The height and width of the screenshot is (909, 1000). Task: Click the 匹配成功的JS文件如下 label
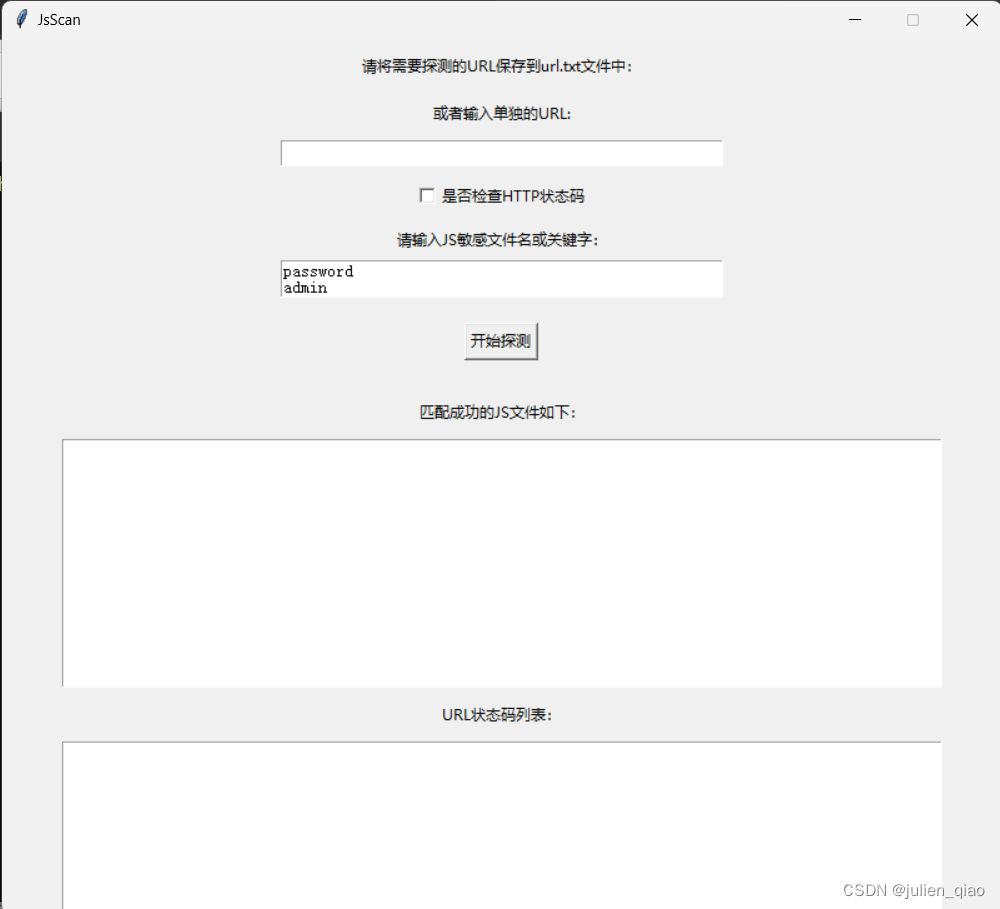(500, 412)
